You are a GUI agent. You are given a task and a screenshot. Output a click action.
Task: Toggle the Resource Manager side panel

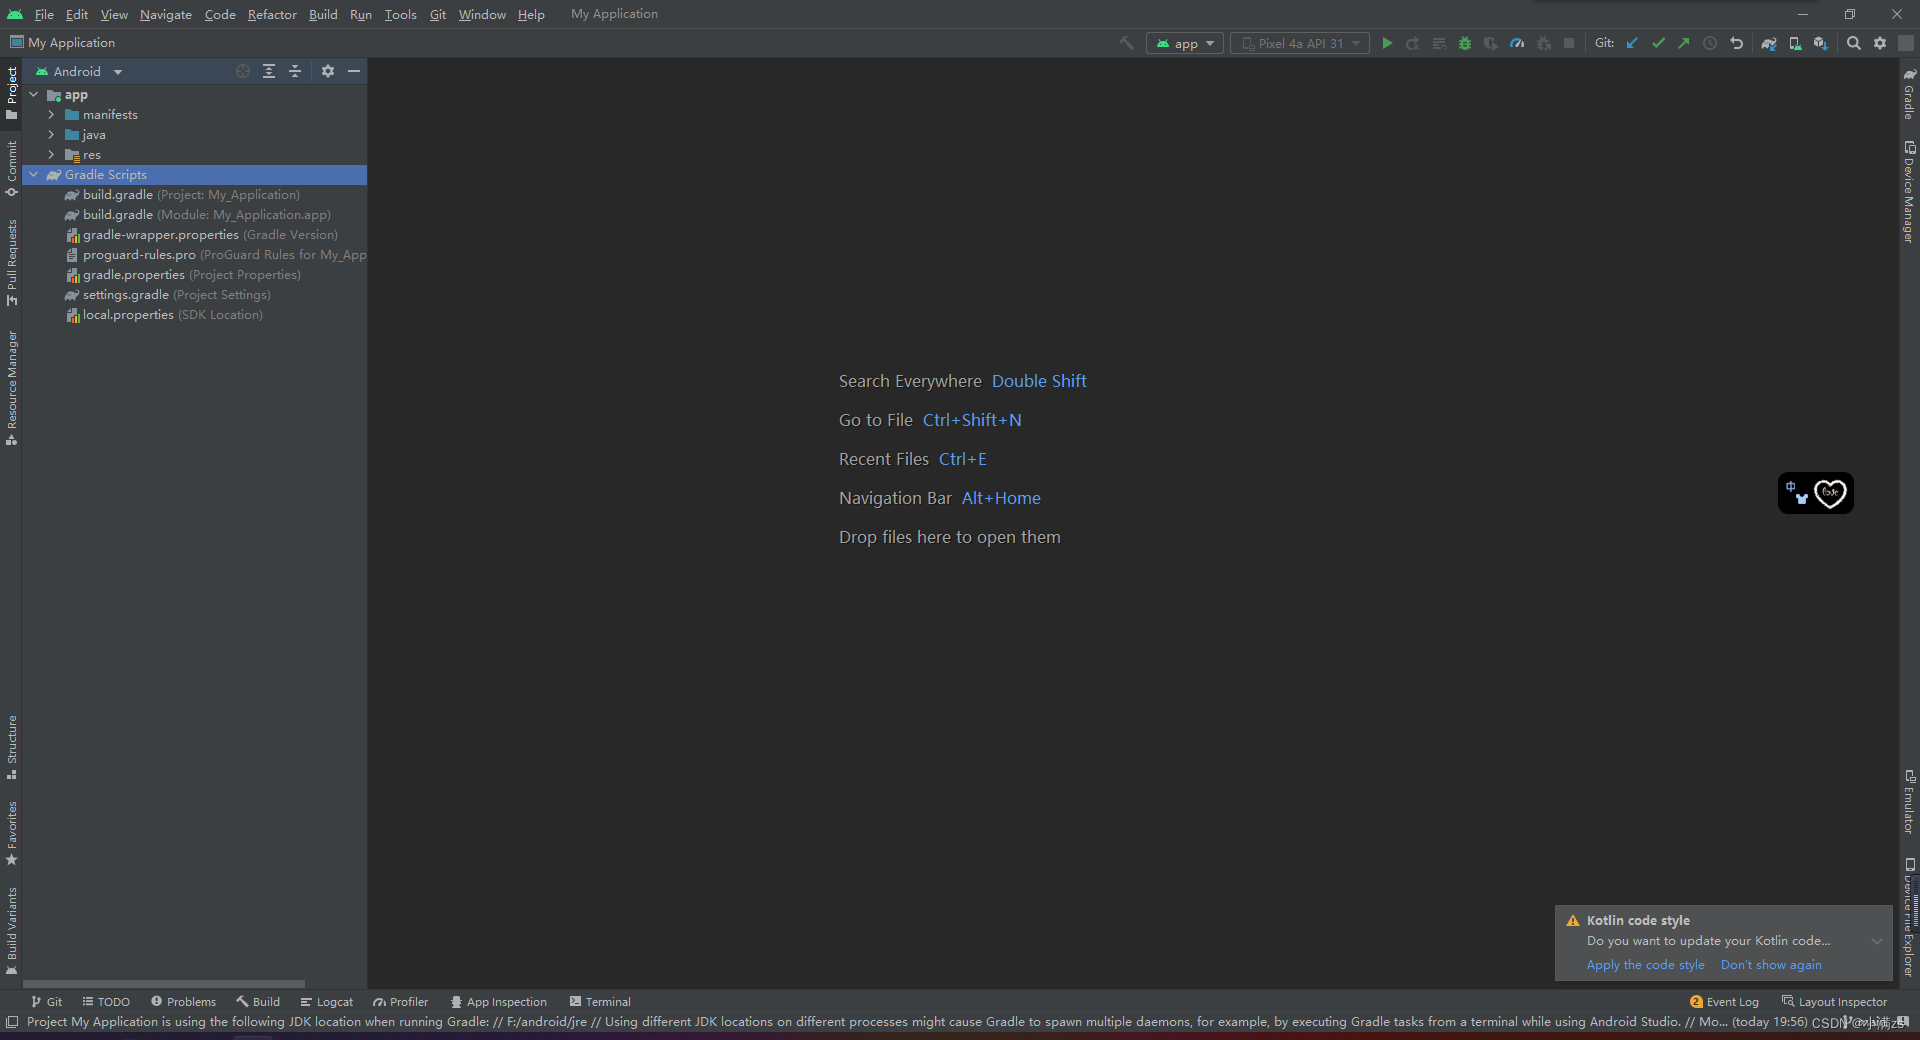pyautogui.click(x=12, y=388)
